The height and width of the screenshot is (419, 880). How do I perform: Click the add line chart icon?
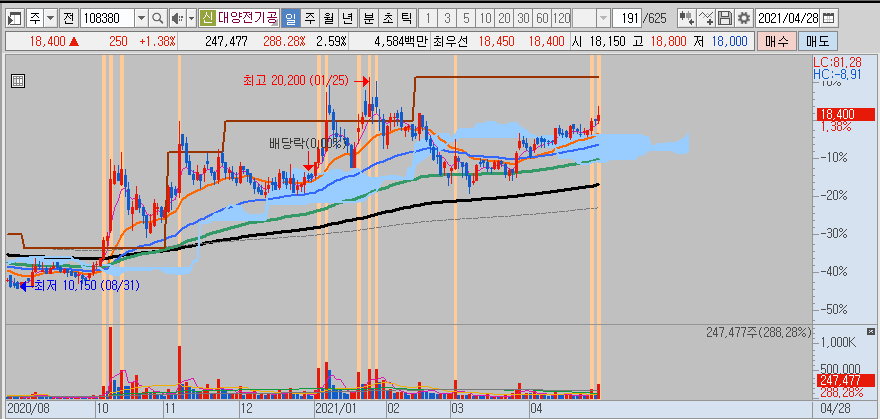coord(706,18)
